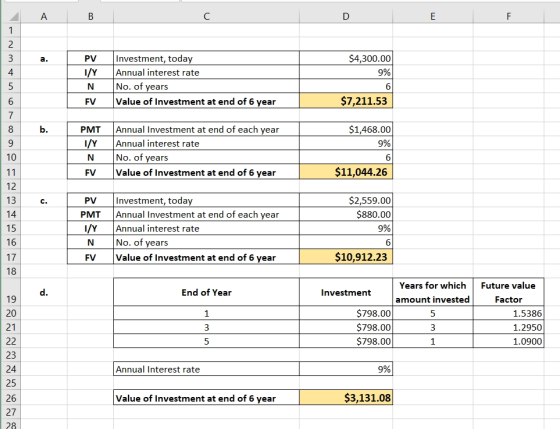Select highlighted result $3,131.08
The height and width of the screenshot is (429, 560).
[346, 398]
